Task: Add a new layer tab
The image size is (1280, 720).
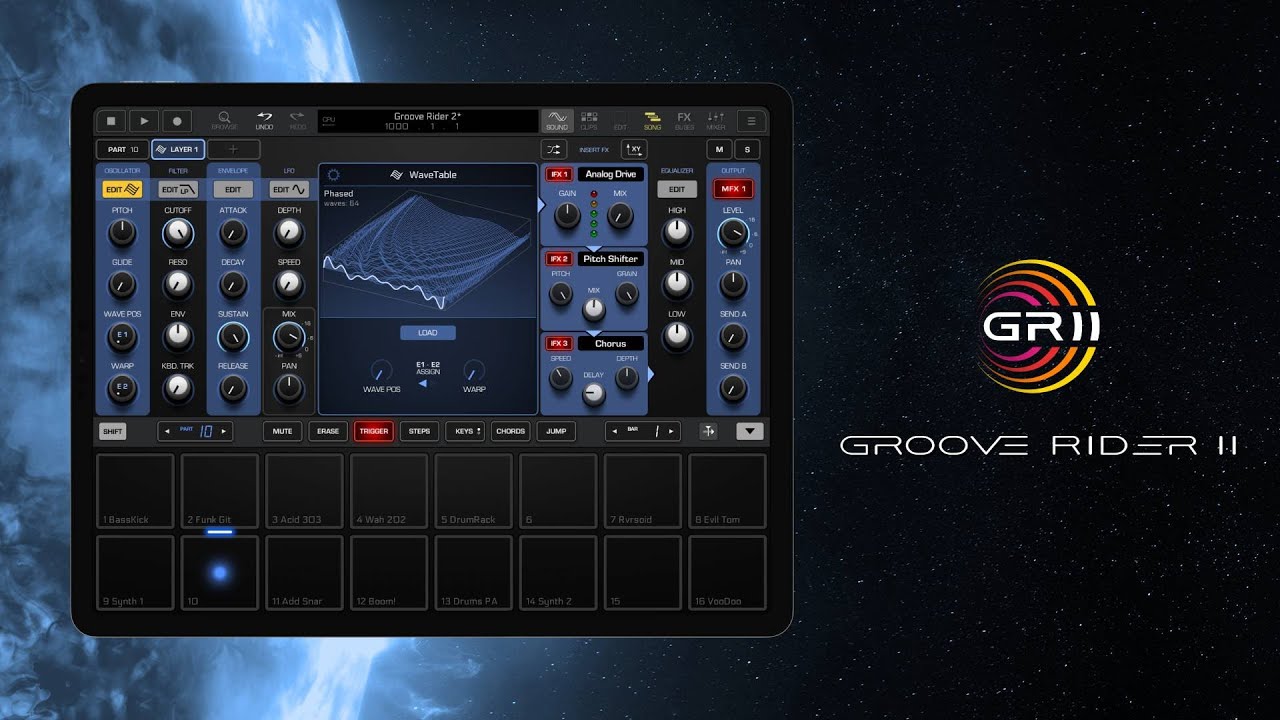Action: (233, 149)
